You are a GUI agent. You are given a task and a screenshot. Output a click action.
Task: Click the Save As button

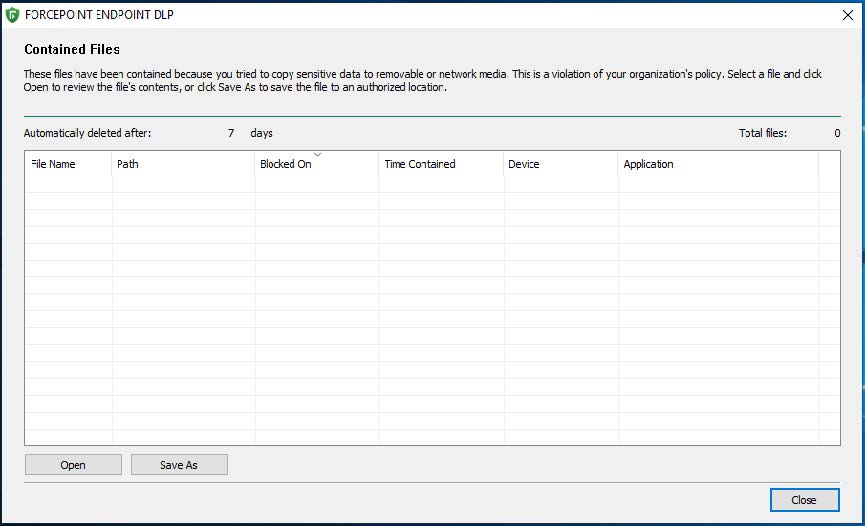point(179,465)
